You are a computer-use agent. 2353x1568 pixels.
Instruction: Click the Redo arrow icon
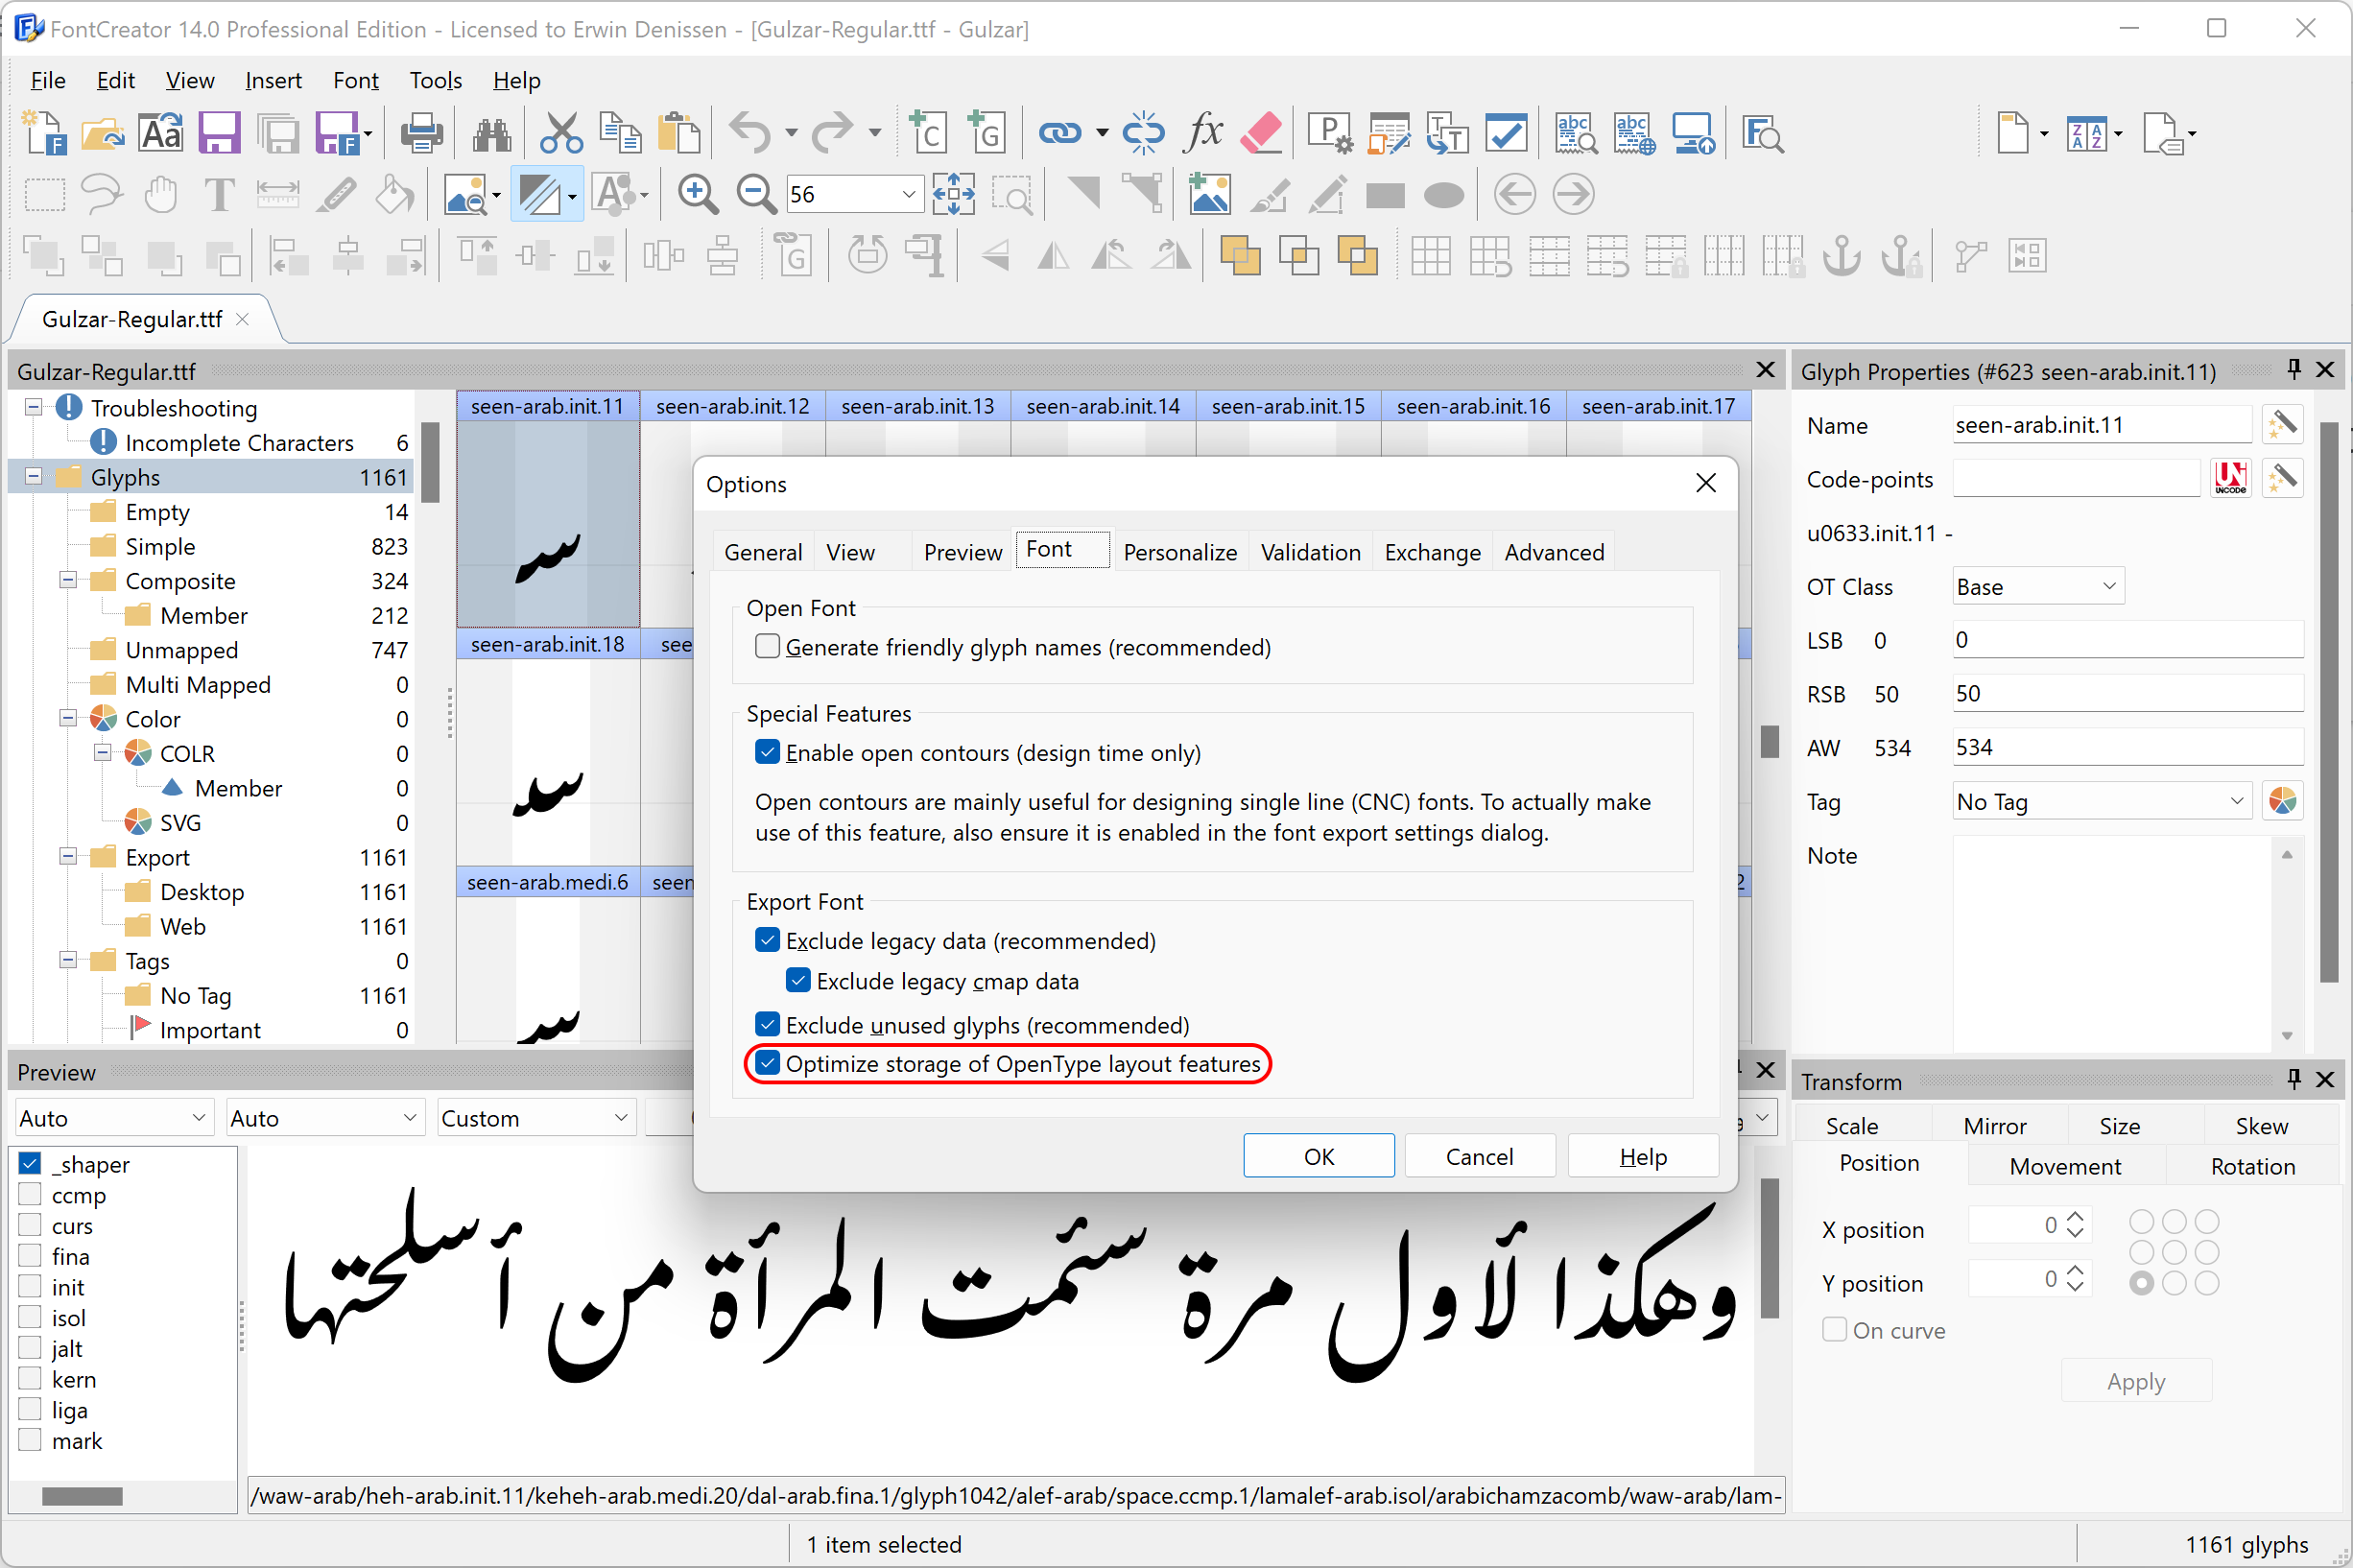[832, 133]
